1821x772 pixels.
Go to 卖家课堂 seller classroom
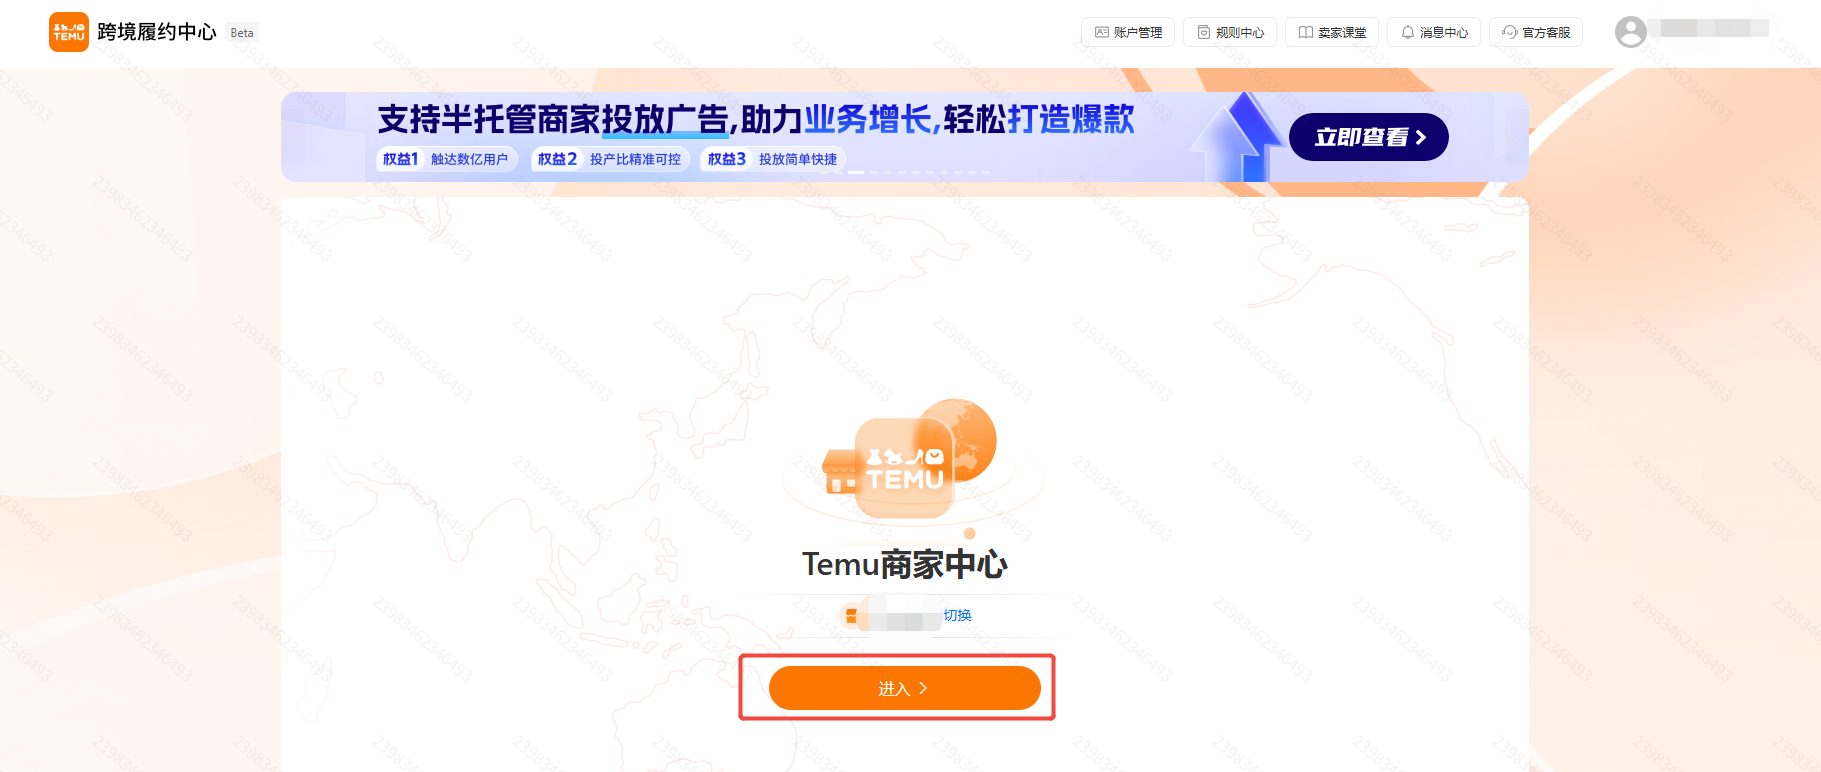coord(1332,32)
